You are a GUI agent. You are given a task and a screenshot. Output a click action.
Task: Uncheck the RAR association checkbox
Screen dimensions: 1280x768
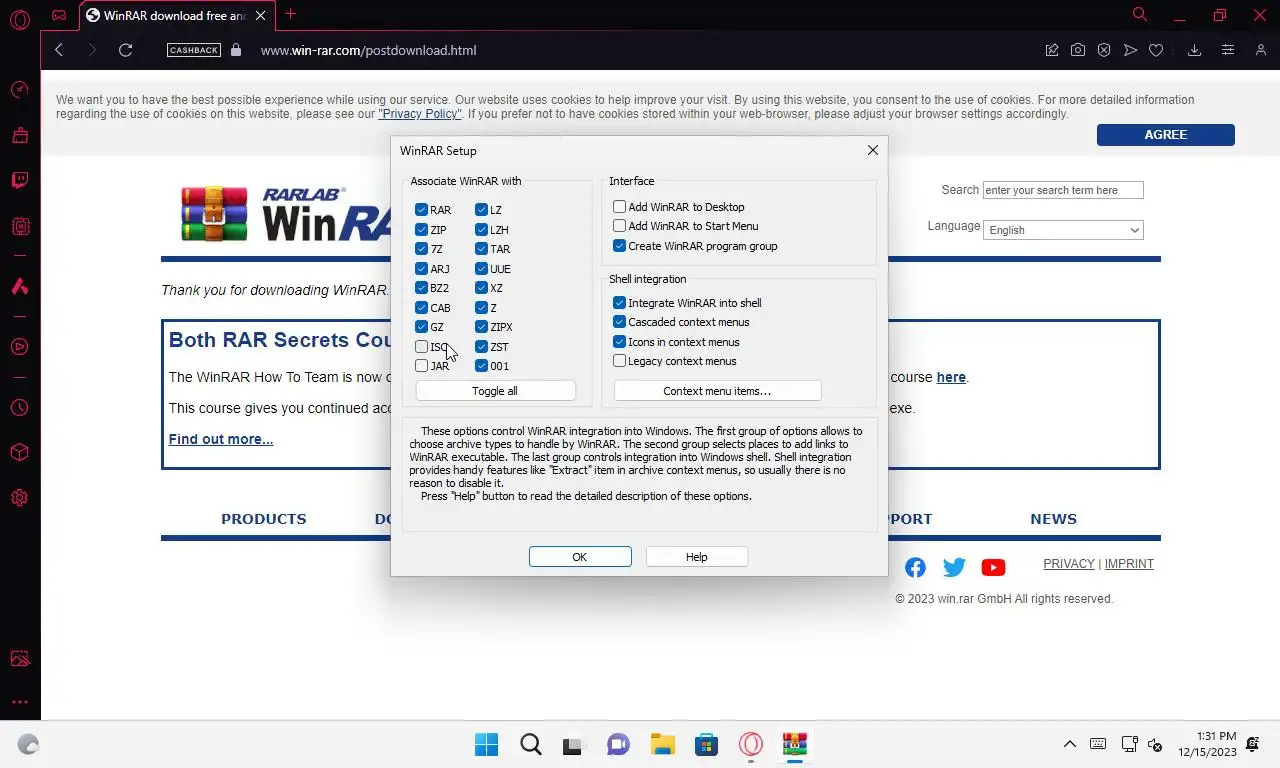[421, 210]
